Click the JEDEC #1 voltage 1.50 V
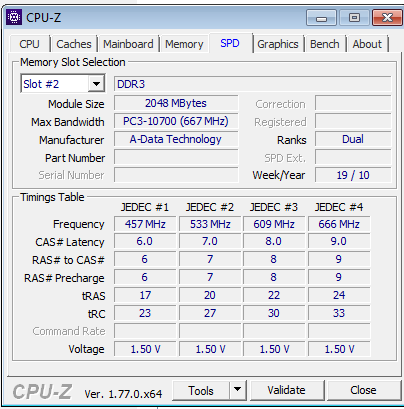 coord(145,349)
